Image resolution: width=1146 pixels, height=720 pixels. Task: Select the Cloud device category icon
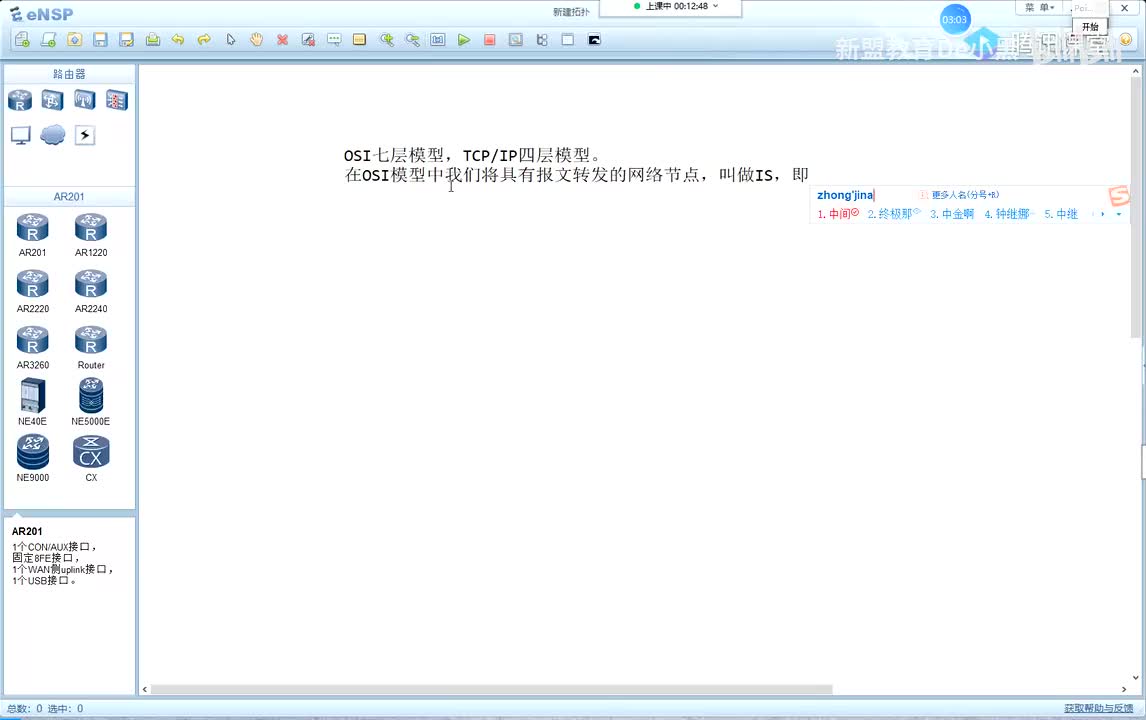click(x=53, y=135)
